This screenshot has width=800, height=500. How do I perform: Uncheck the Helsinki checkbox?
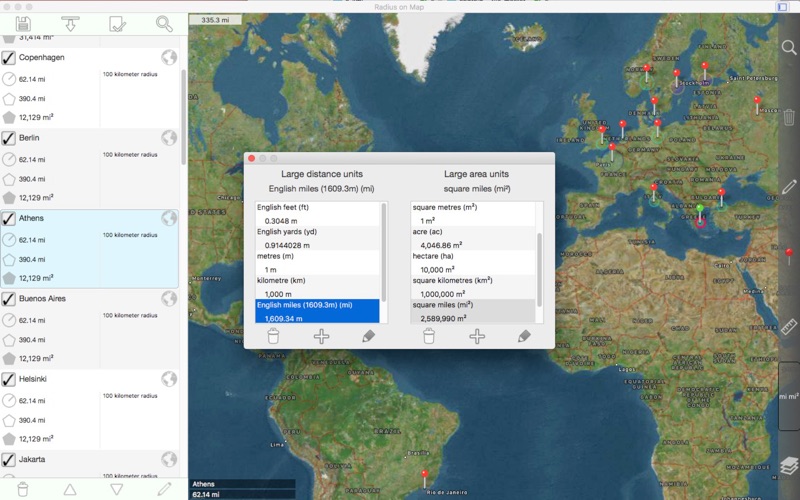coord(9,379)
